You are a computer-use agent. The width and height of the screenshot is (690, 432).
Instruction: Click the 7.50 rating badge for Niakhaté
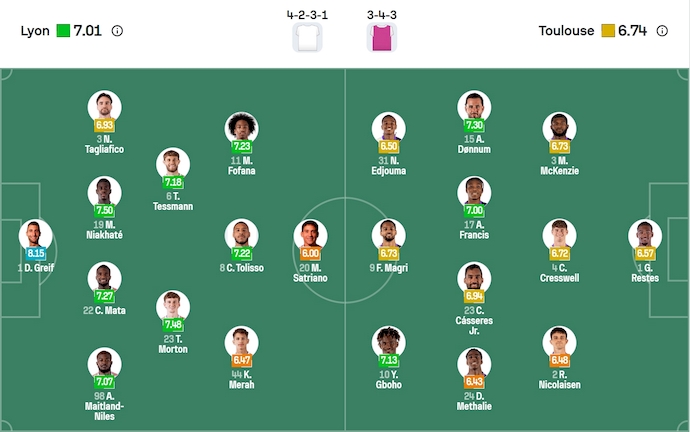pyautogui.click(x=104, y=211)
